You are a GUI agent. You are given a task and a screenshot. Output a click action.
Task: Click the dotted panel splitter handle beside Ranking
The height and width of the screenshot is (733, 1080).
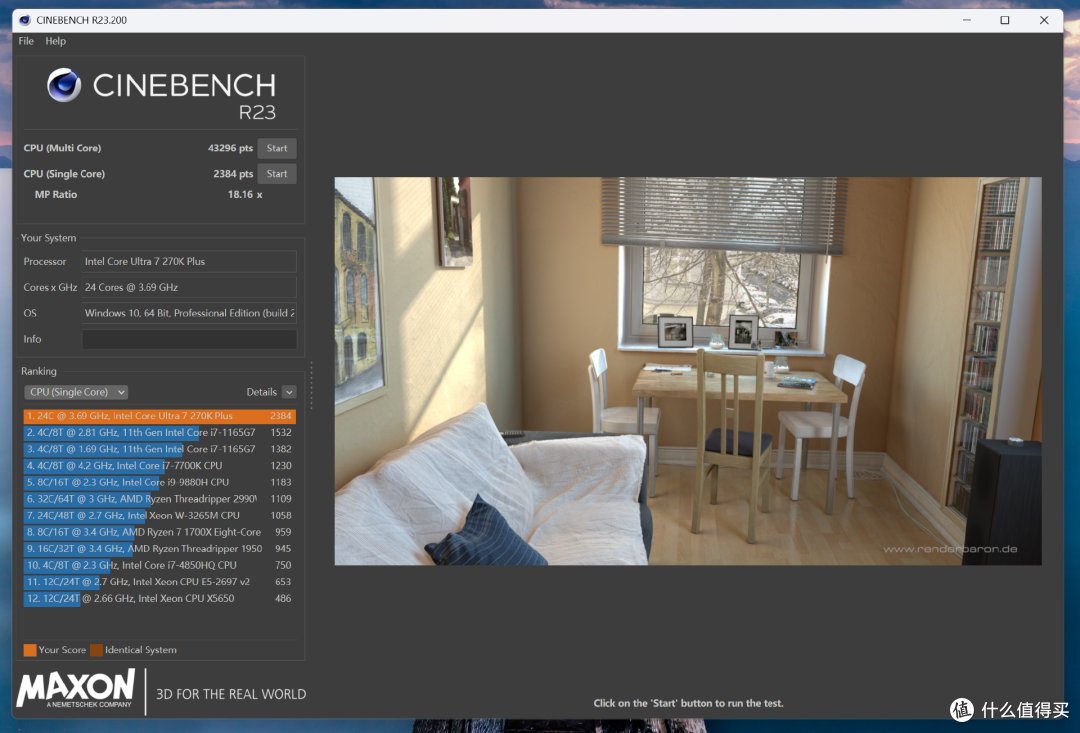(311, 386)
